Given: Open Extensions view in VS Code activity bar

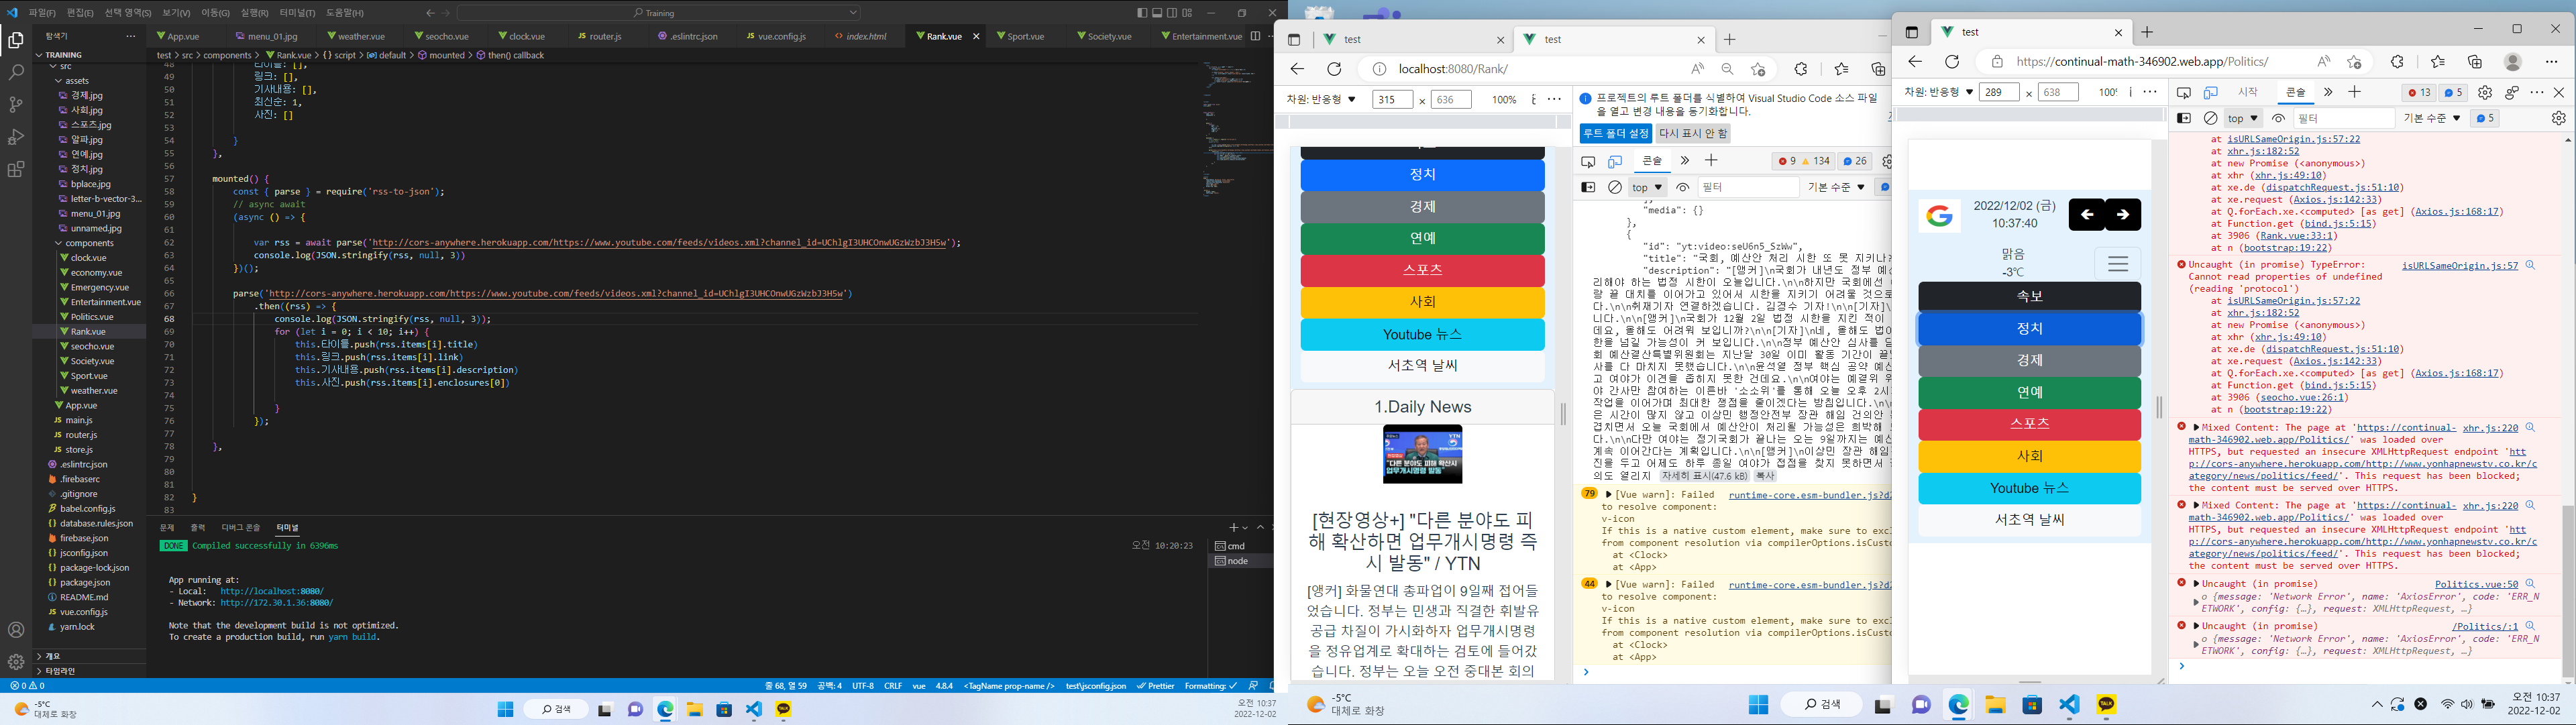Looking at the screenshot, I should 16,169.
